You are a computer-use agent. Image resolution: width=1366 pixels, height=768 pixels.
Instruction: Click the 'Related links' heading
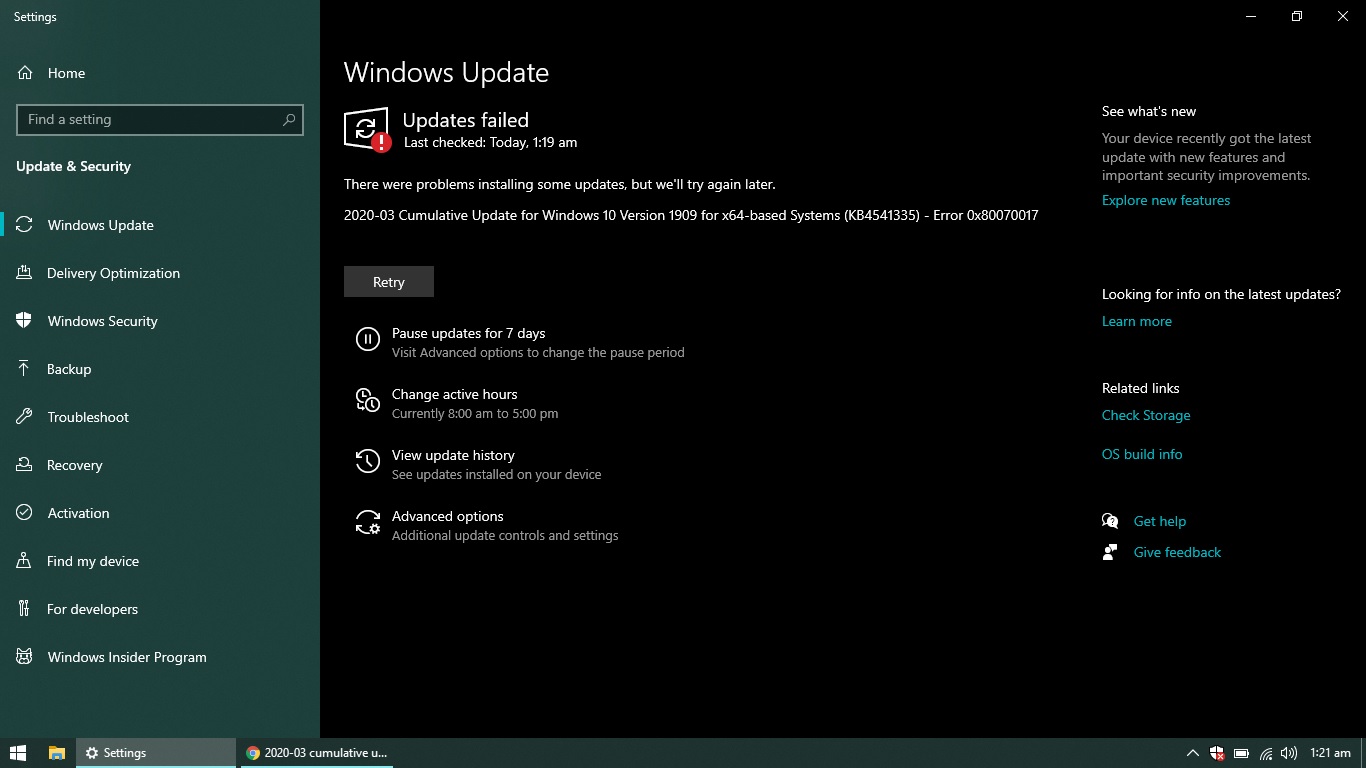[1141, 388]
